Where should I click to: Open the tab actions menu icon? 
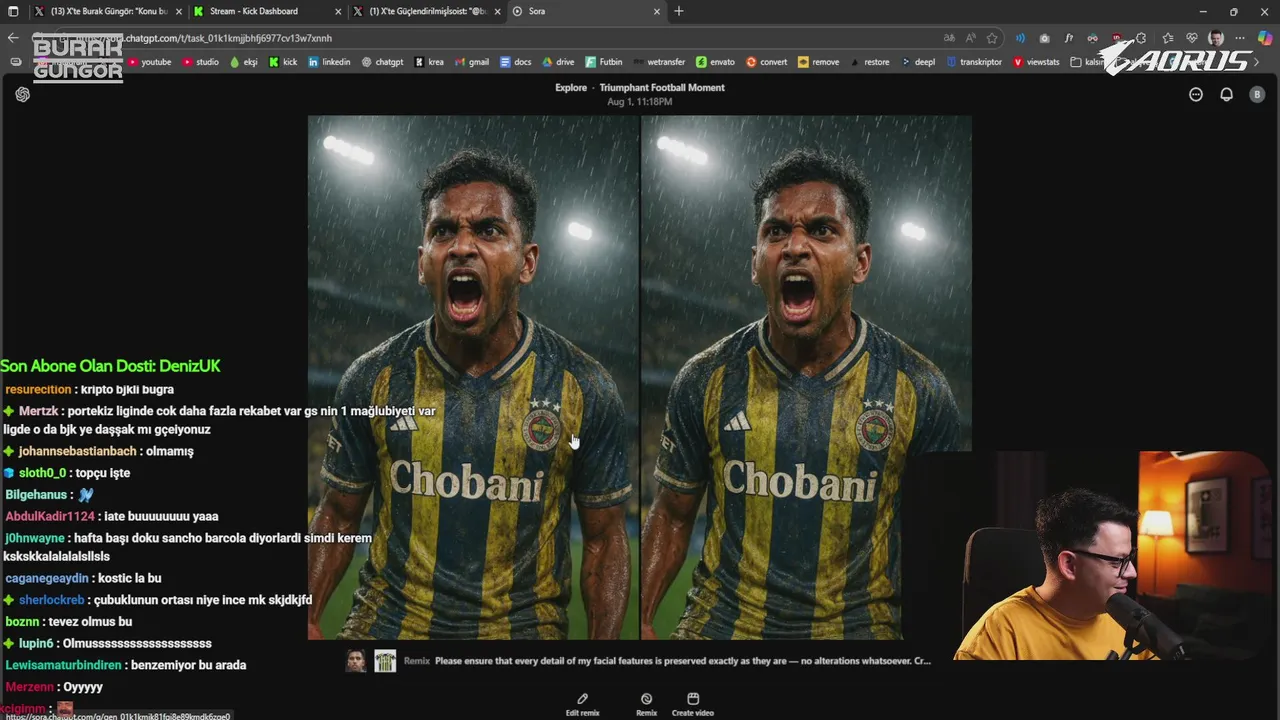13,11
